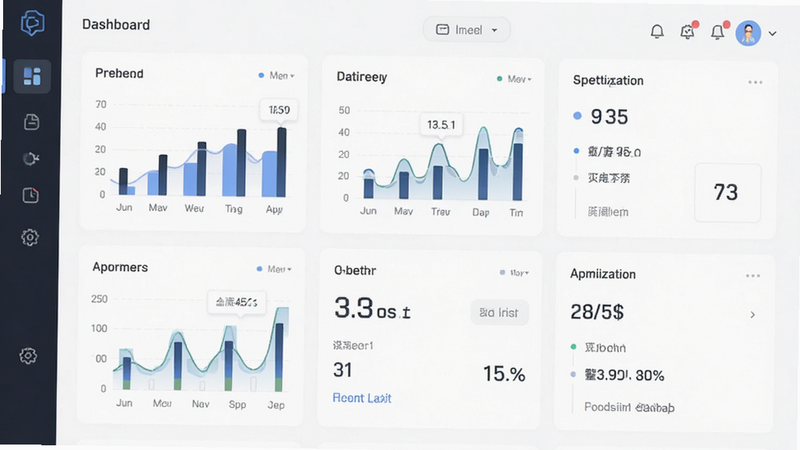Click the tooltip above the Prebend chart
Screen dimensions: 800x450
279,110
